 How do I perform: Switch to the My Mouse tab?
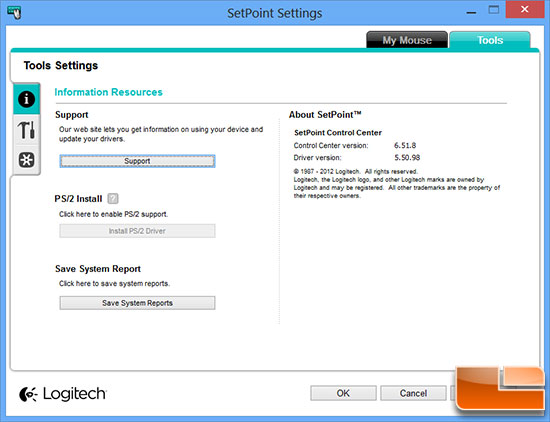tap(407, 40)
